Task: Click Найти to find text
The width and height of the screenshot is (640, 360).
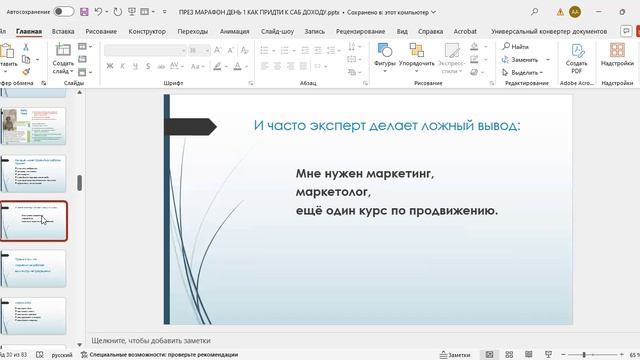Action: (x=516, y=47)
